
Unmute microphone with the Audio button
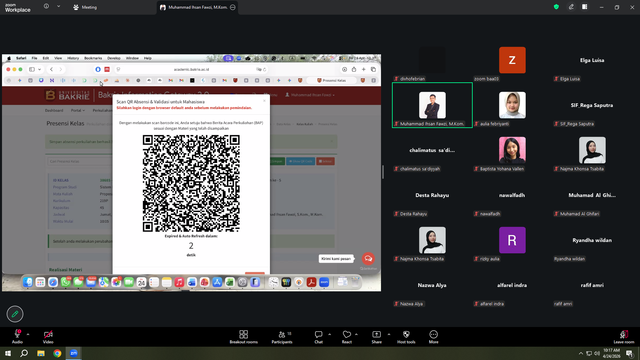pyautogui.click(x=18, y=336)
